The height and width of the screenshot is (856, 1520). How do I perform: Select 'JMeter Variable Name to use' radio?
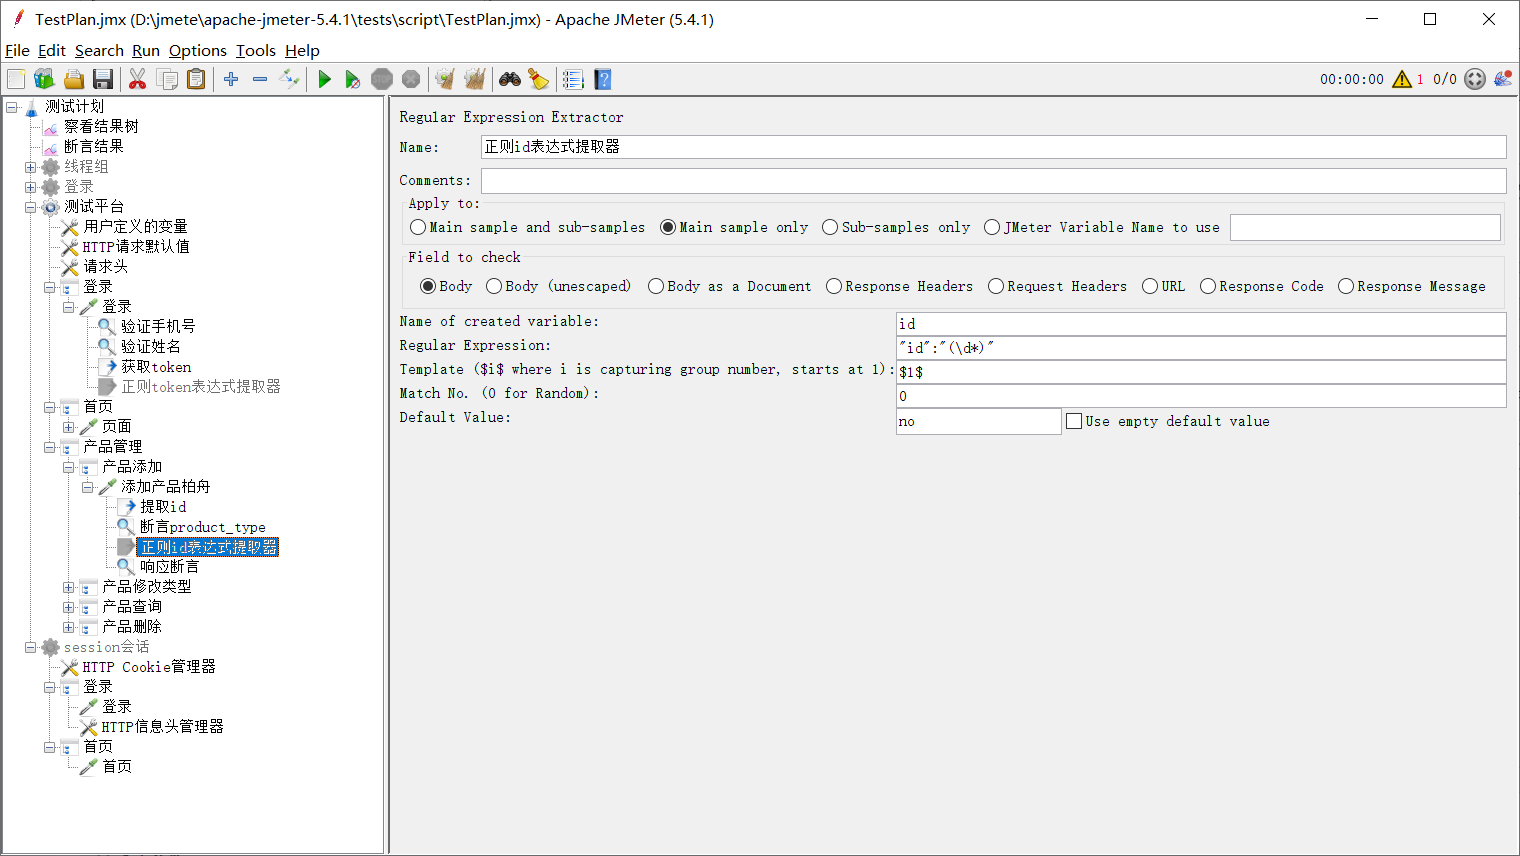coord(992,227)
